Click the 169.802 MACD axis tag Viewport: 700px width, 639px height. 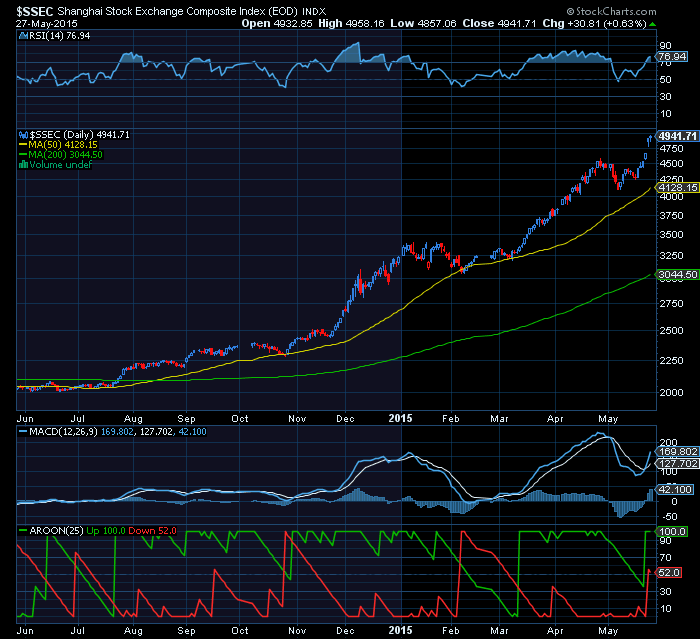click(677, 451)
